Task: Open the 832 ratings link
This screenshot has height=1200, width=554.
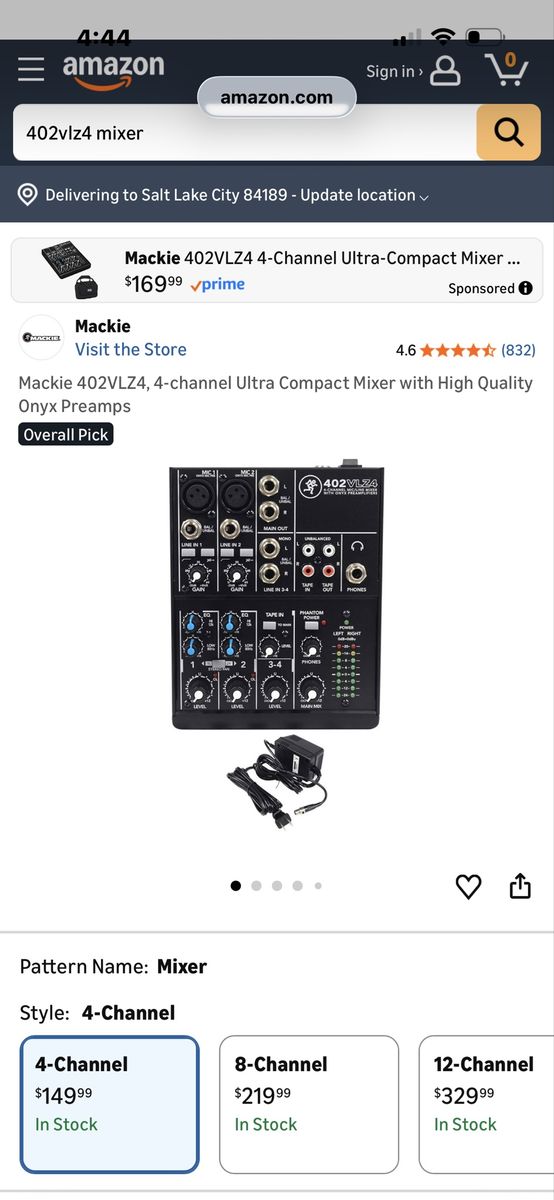Action: [x=518, y=350]
